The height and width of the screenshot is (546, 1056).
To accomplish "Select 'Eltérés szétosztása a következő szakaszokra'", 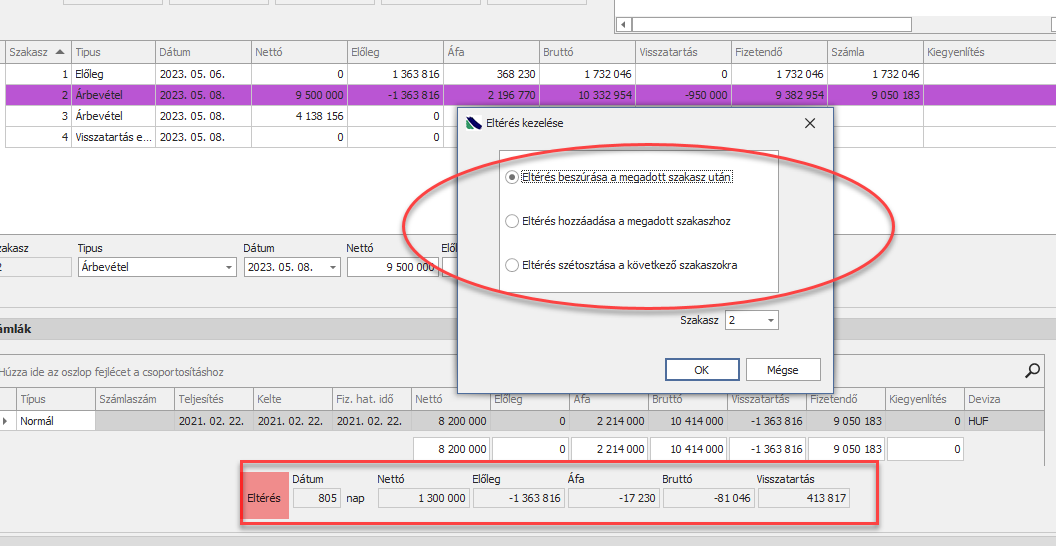I will (x=513, y=265).
